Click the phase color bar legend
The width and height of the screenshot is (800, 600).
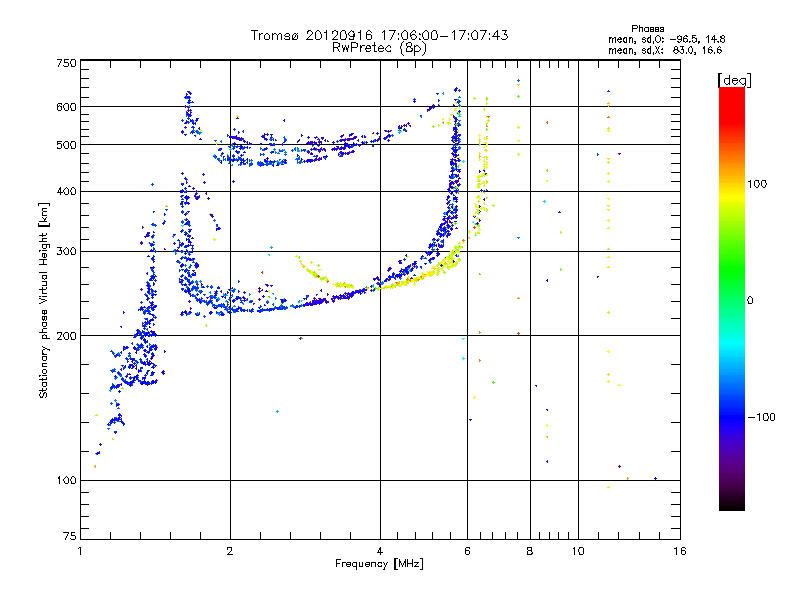pyautogui.click(x=732, y=299)
